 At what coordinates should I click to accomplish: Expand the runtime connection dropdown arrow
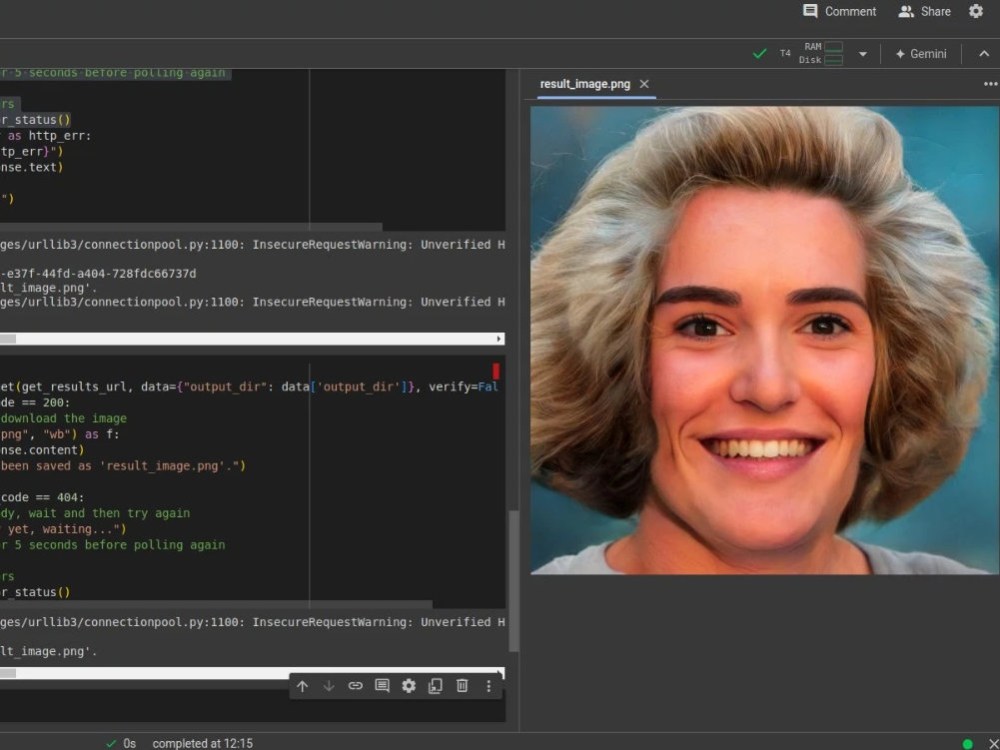point(862,54)
